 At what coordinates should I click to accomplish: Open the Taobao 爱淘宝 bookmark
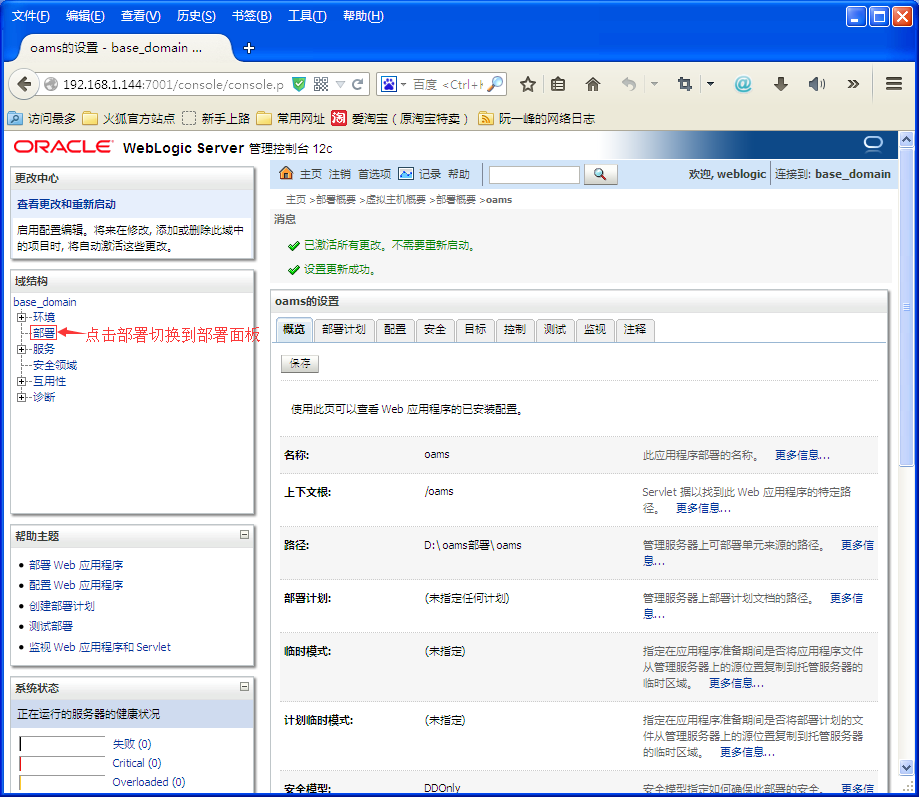pos(400,118)
